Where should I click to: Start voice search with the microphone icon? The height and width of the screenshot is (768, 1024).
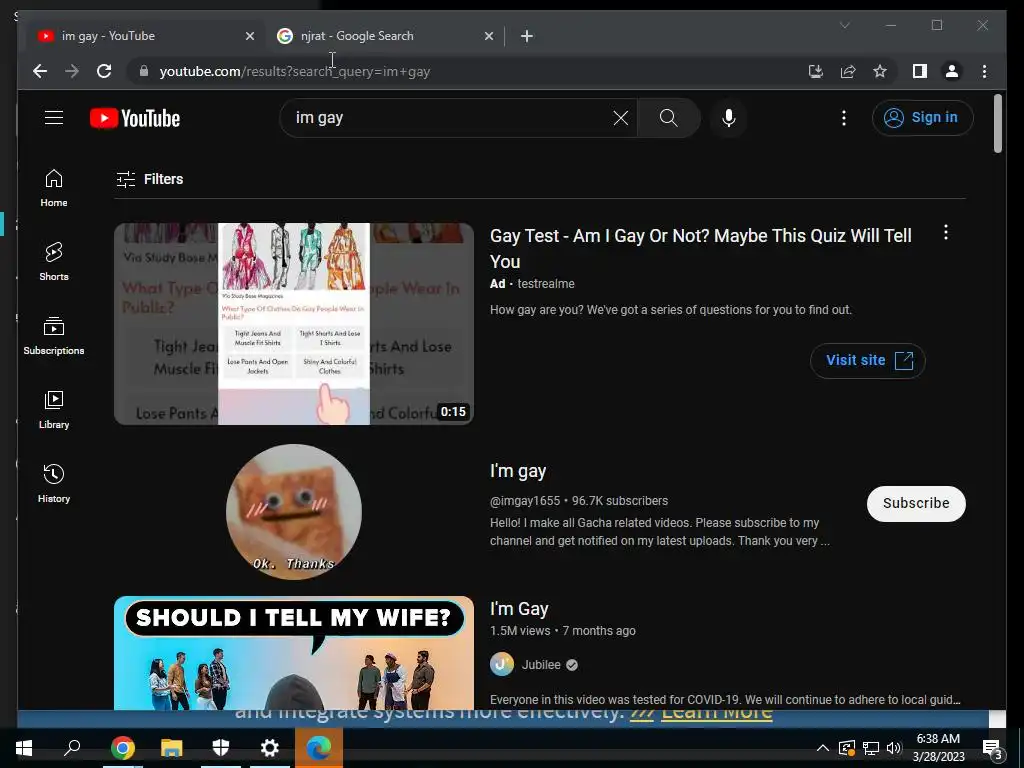coord(729,118)
